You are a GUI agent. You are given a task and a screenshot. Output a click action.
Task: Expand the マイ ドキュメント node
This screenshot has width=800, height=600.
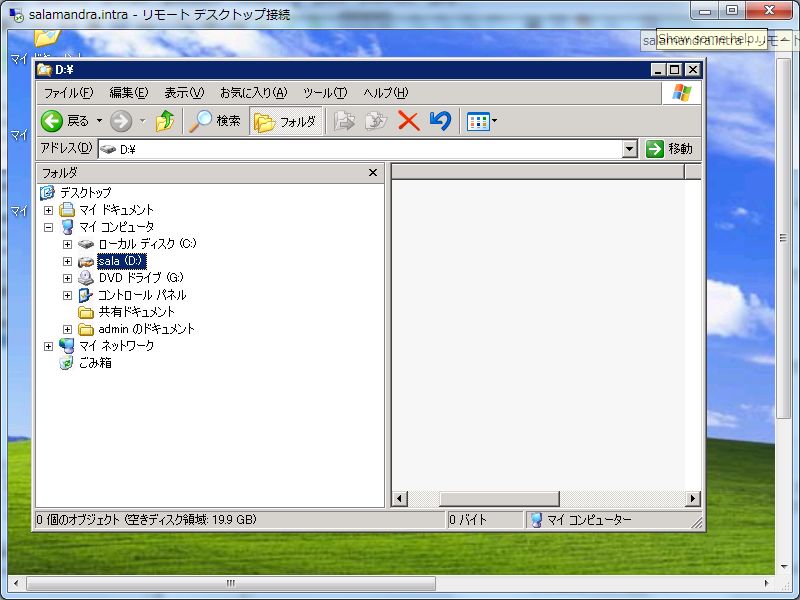(48, 210)
